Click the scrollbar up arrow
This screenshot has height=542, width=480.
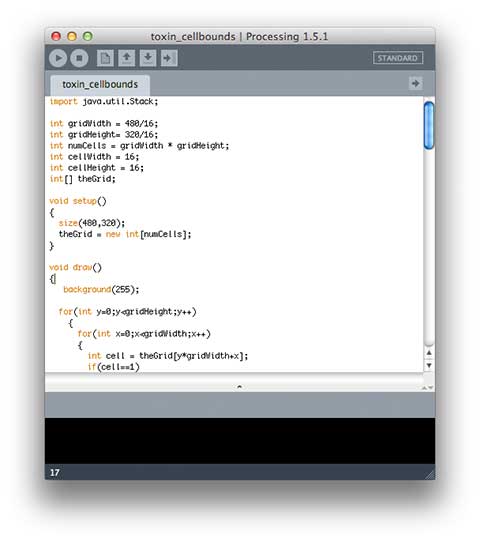429,353
